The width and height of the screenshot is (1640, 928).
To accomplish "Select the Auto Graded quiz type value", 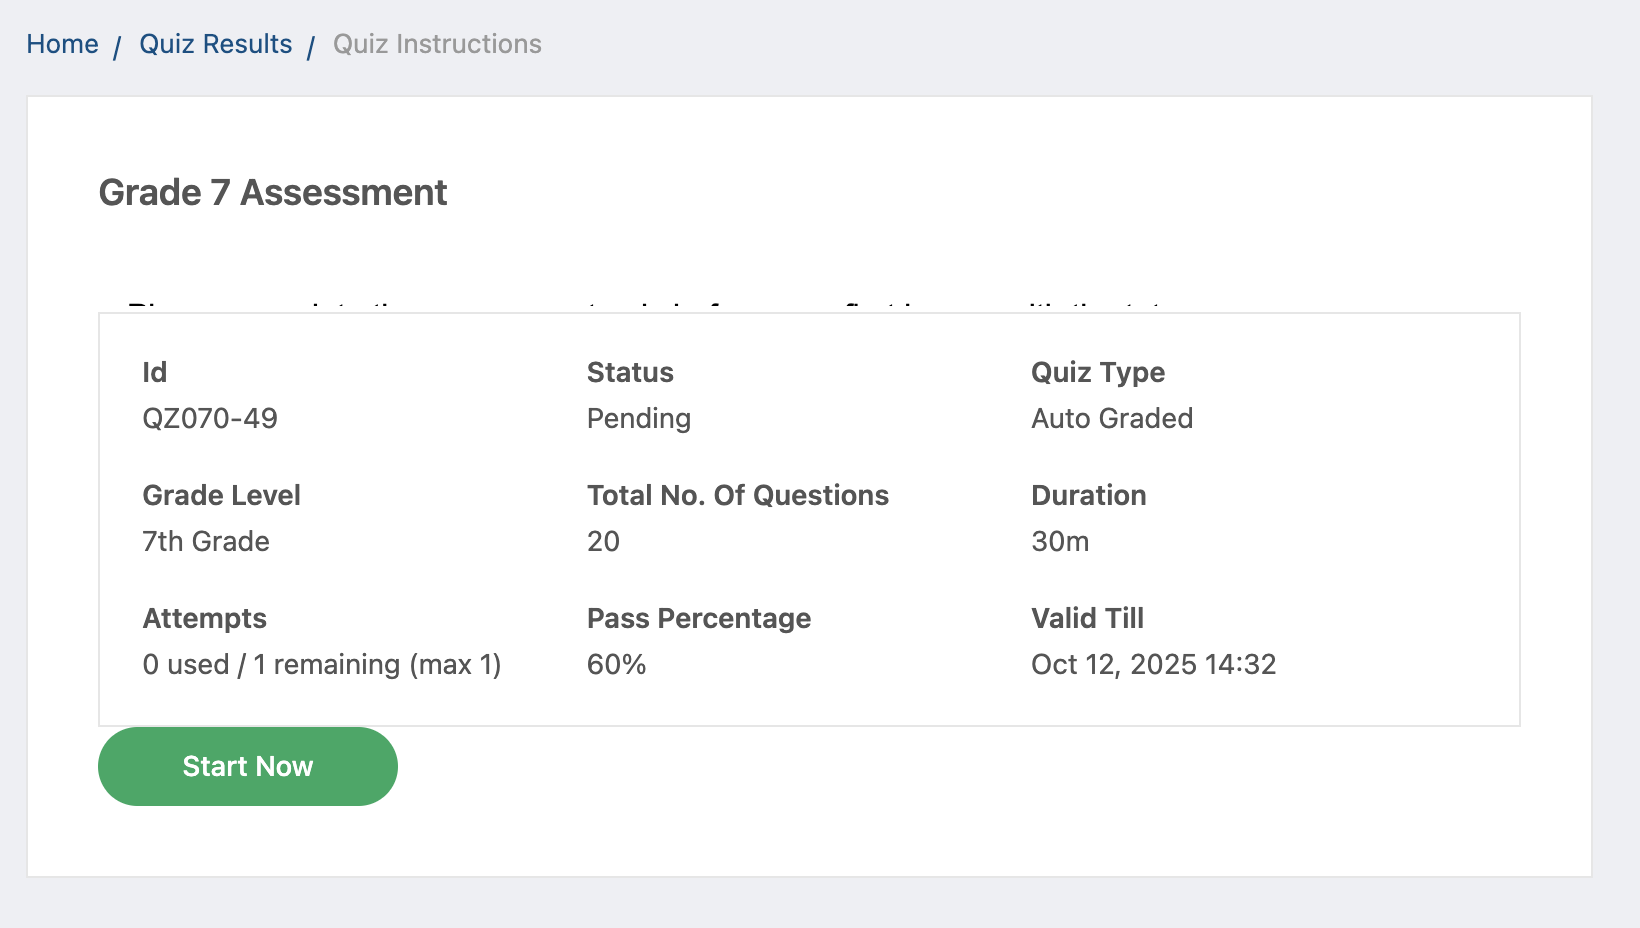I will pyautogui.click(x=1111, y=418).
